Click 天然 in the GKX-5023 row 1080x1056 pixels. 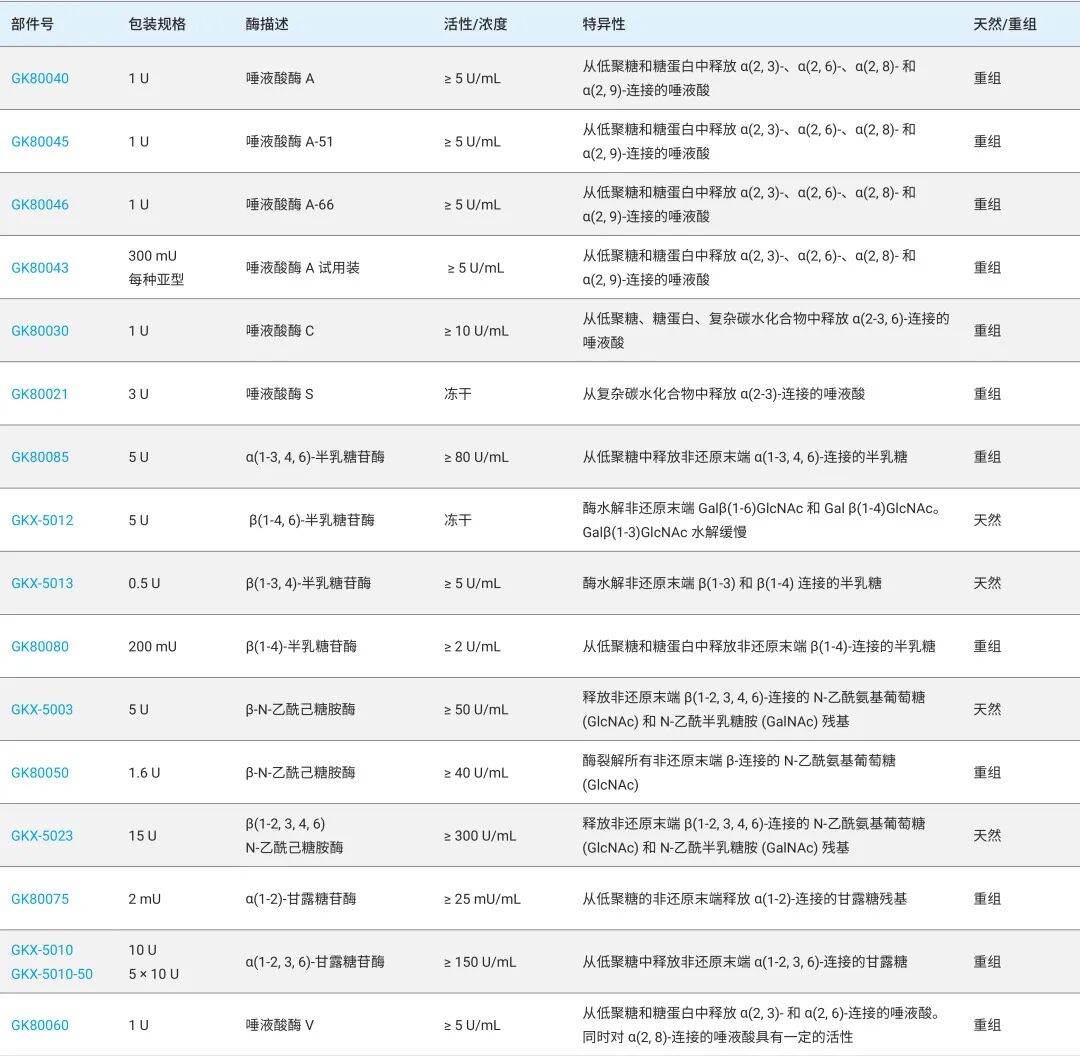tap(987, 836)
